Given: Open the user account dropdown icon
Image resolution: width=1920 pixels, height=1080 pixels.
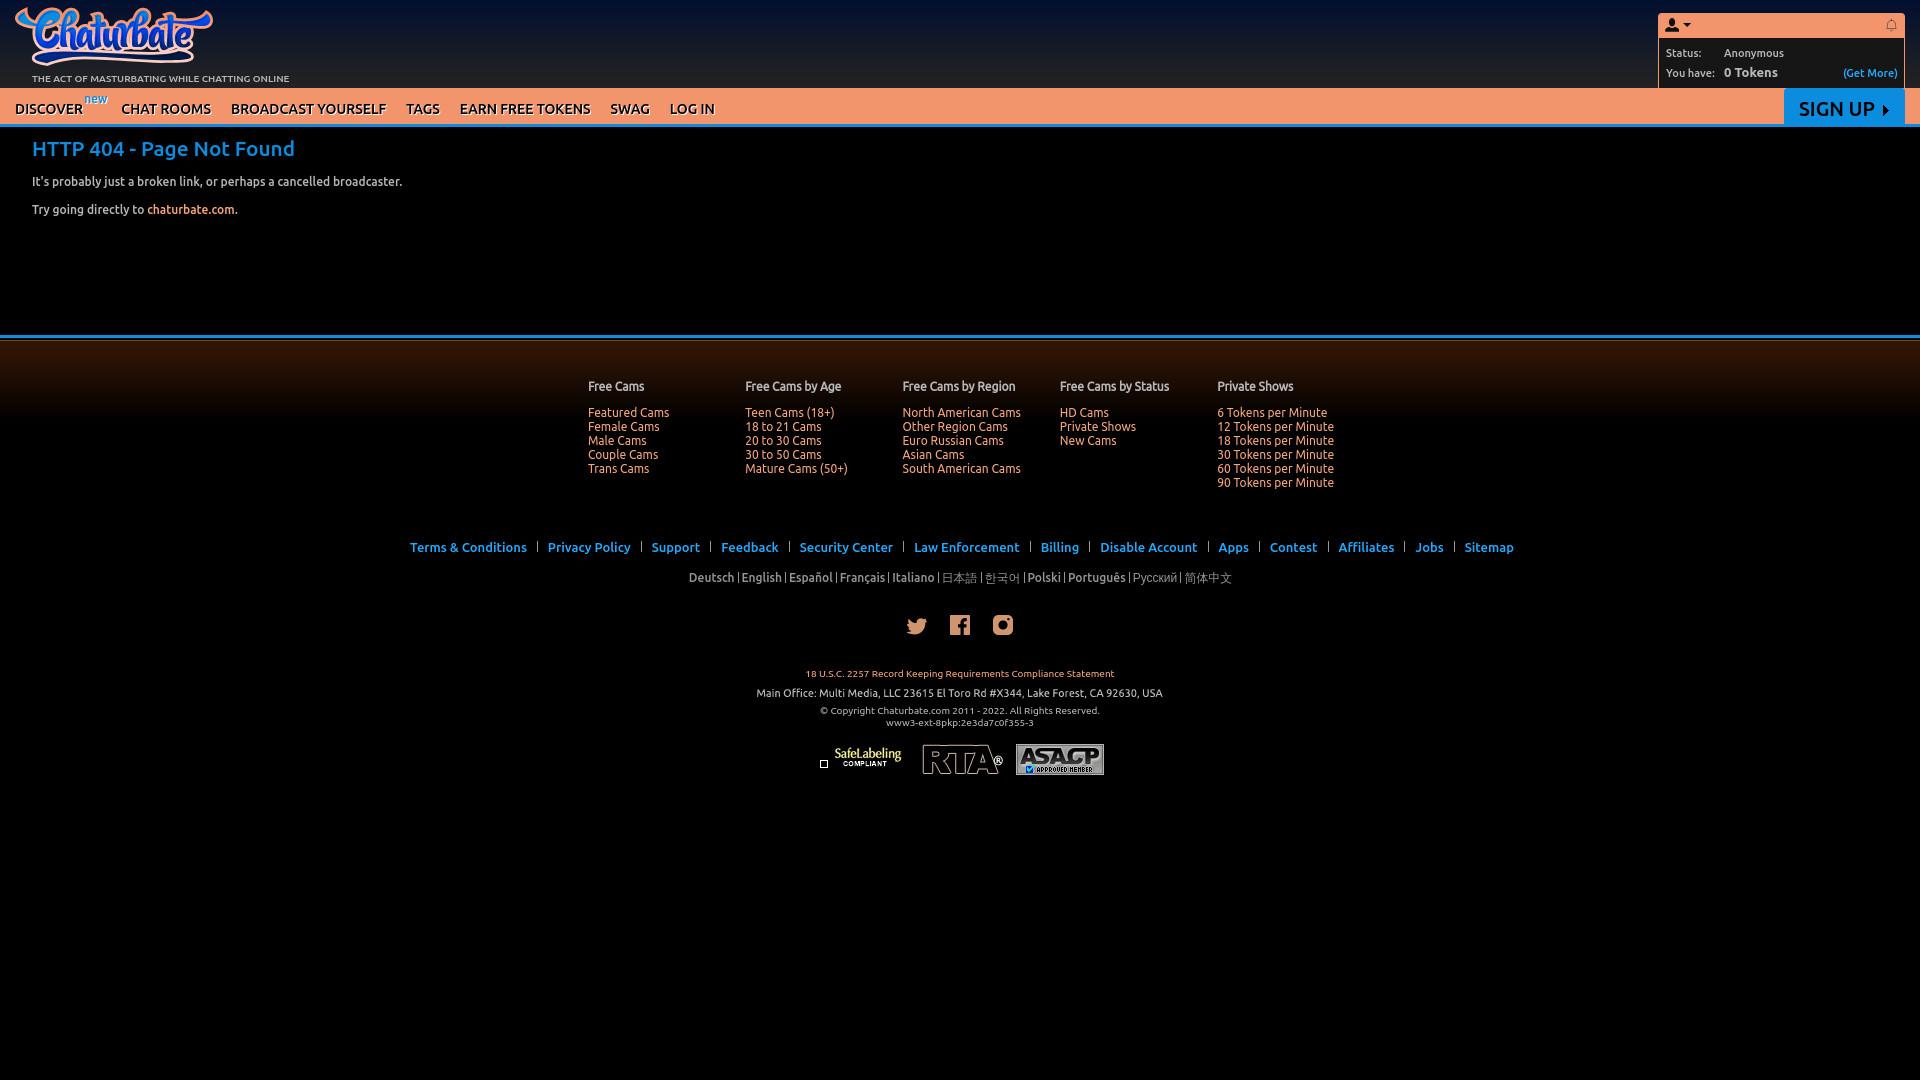Looking at the screenshot, I should (1678, 25).
